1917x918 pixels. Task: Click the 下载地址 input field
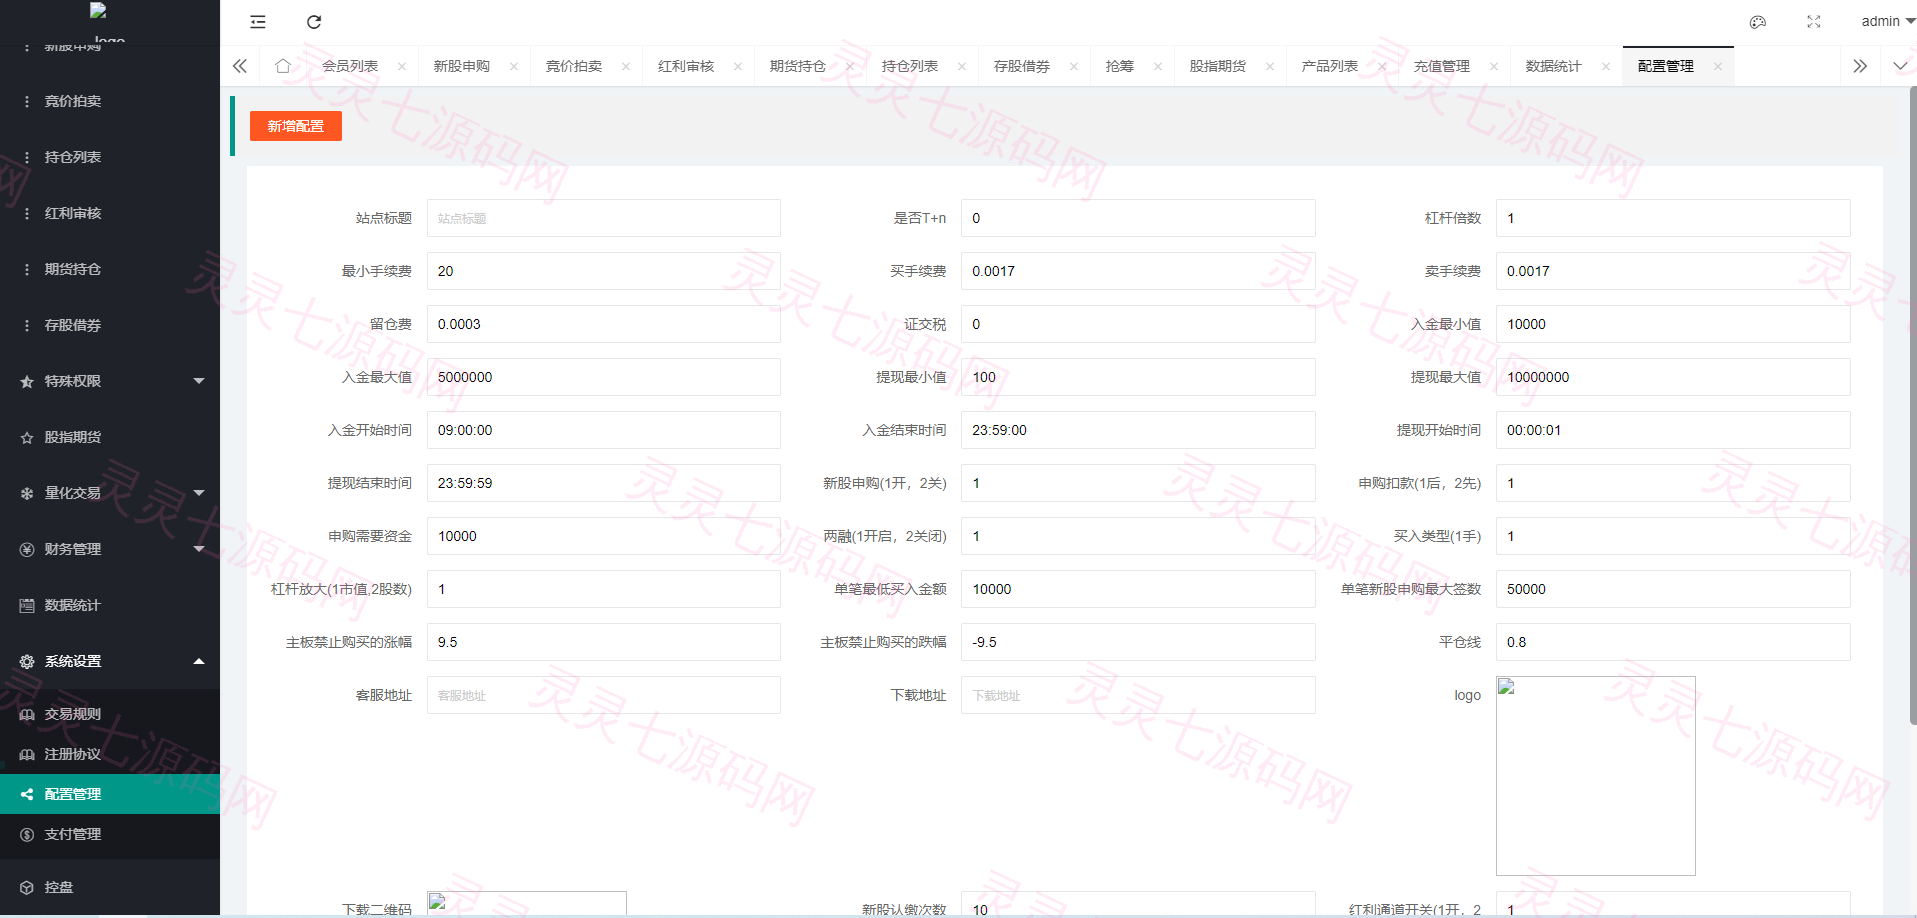point(1138,695)
